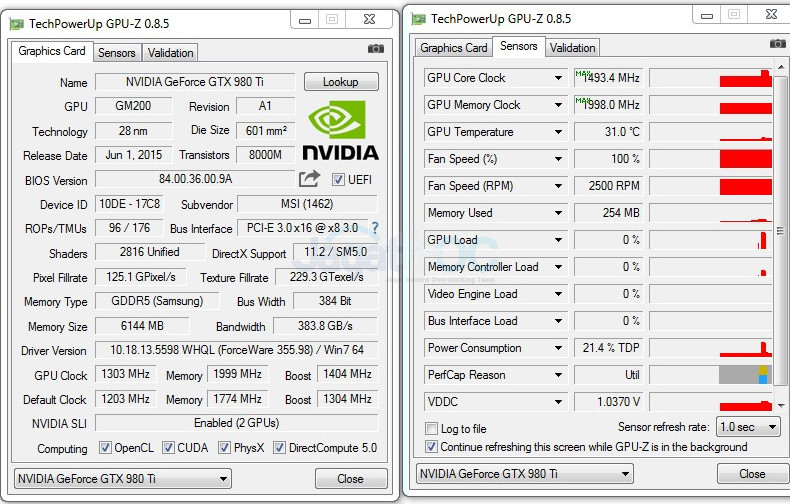The width and height of the screenshot is (790, 504).
Task: Open the Video Engine Load dropdown
Action: pyautogui.click(x=558, y=294)
